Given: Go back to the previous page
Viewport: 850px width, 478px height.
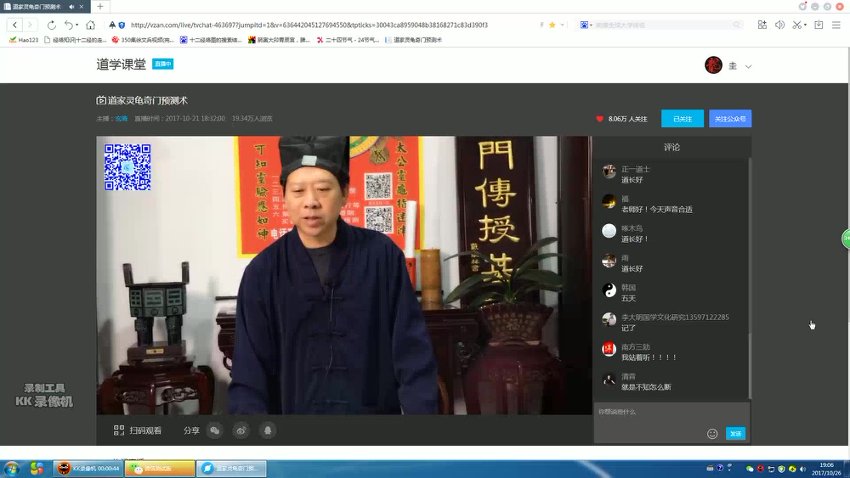Looking at the screenshot, I should click(15, 25).
